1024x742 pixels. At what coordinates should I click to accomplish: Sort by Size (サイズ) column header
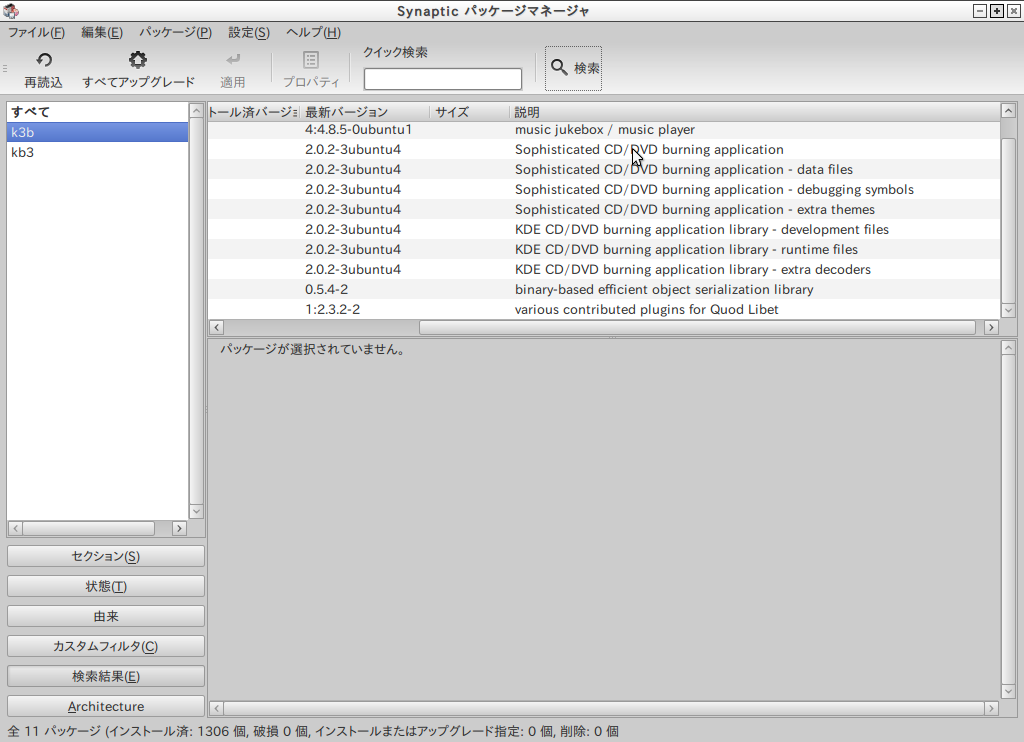[x=469, y=112]
